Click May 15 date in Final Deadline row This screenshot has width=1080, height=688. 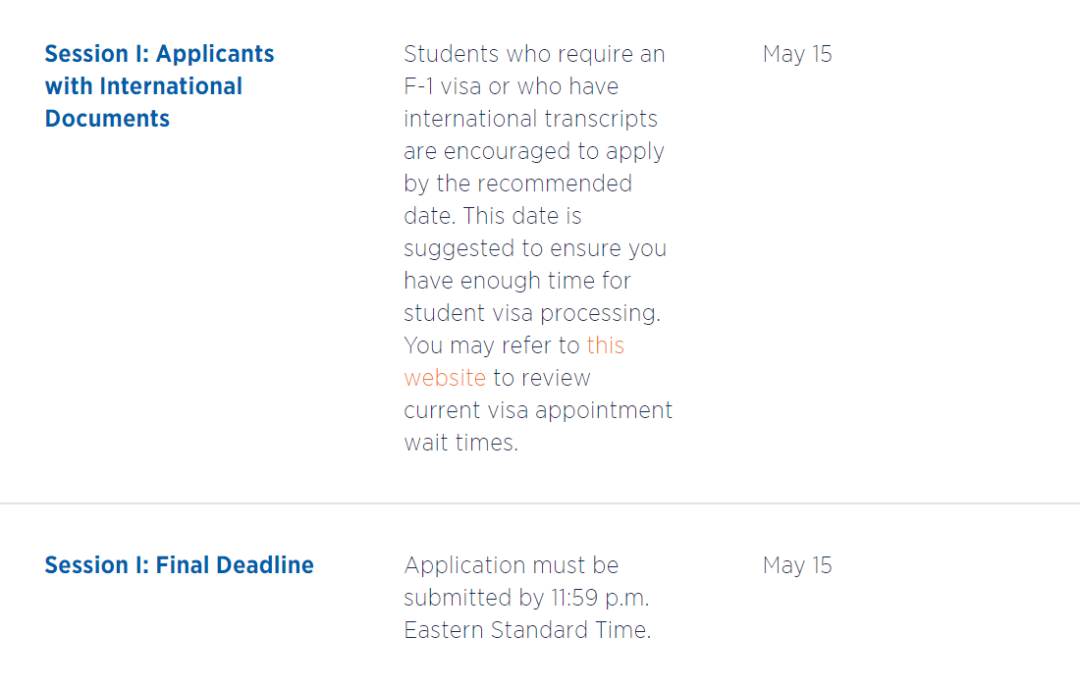pos(797,565)
